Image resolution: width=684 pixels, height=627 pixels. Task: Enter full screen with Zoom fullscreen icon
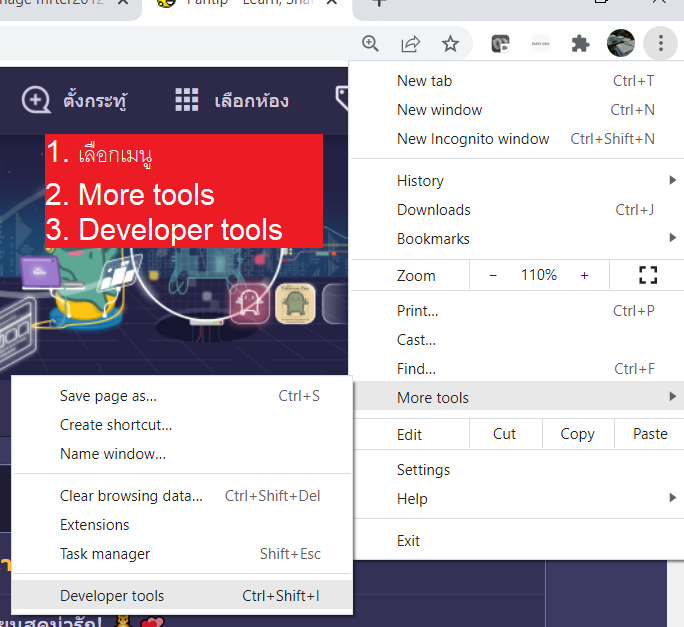click(647, 275)
